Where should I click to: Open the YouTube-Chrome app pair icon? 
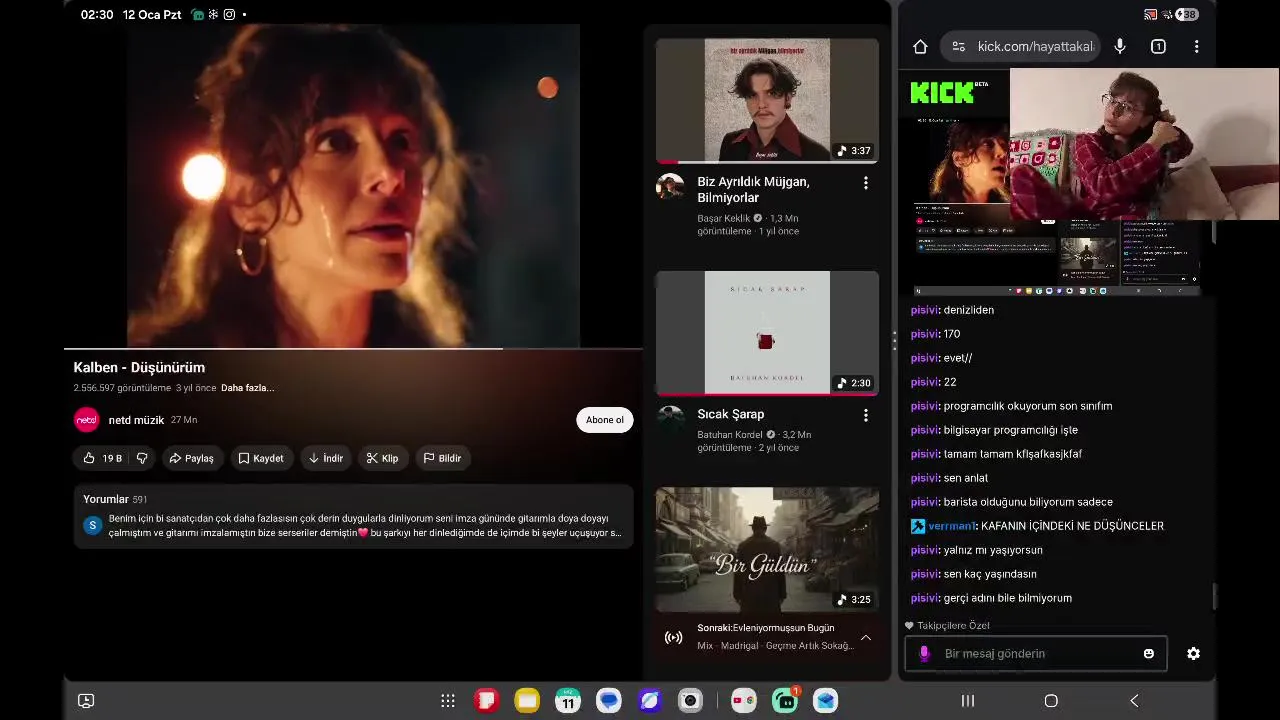pos(744,701)
